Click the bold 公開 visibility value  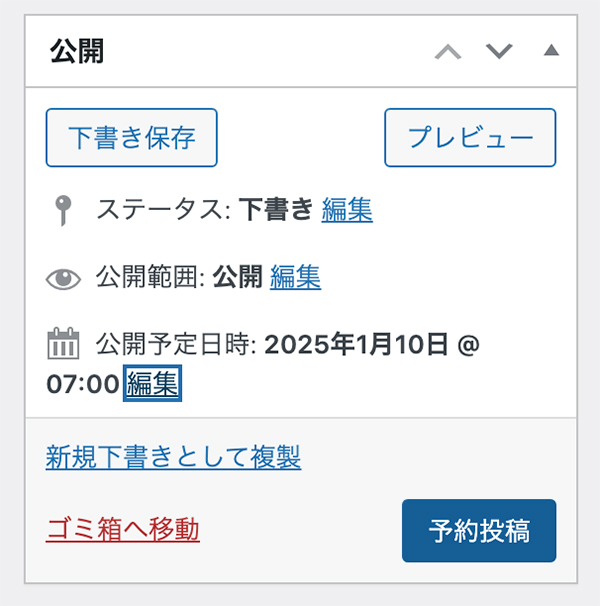click(x=238, y=277)
